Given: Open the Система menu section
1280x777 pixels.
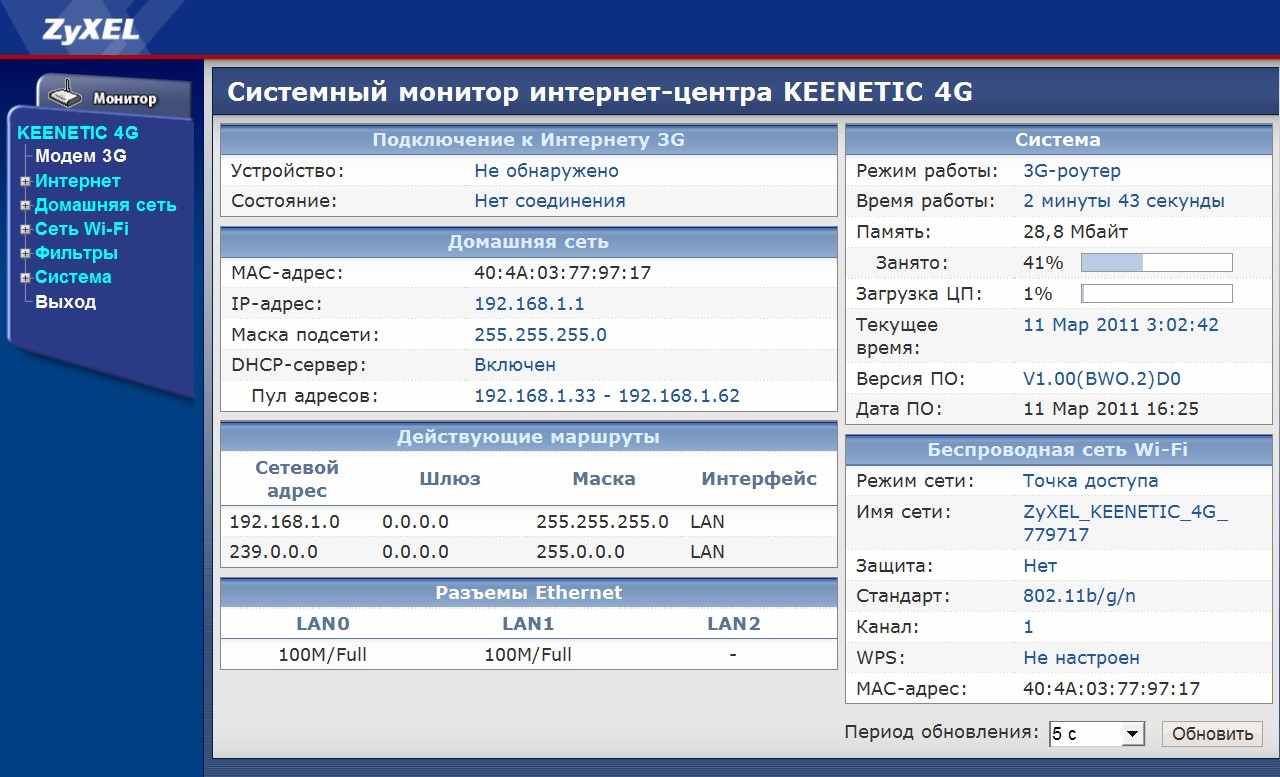Looking at the screenshot, I should click(73, 277).
